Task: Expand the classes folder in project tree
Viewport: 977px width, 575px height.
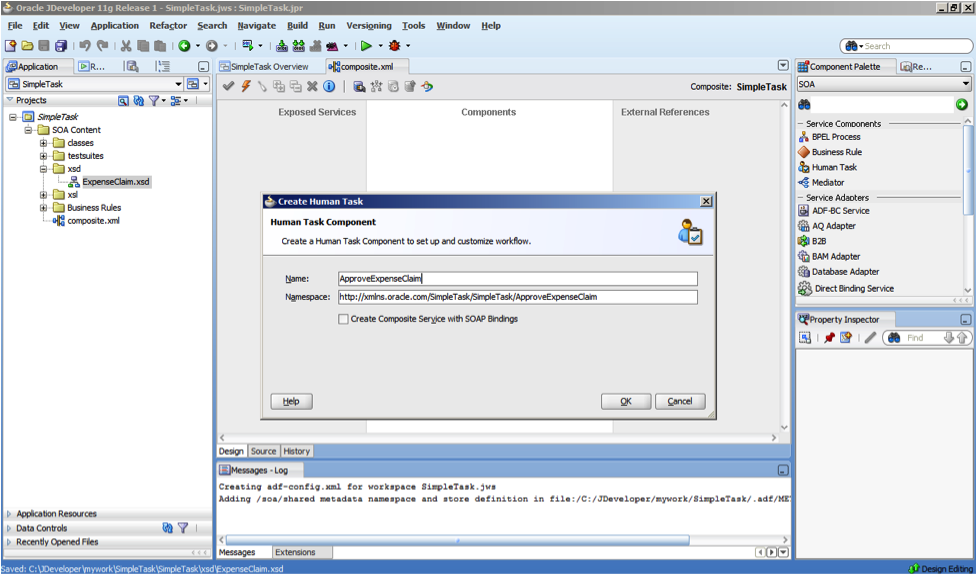Action: pyautogui.click(x=44, y=143)
